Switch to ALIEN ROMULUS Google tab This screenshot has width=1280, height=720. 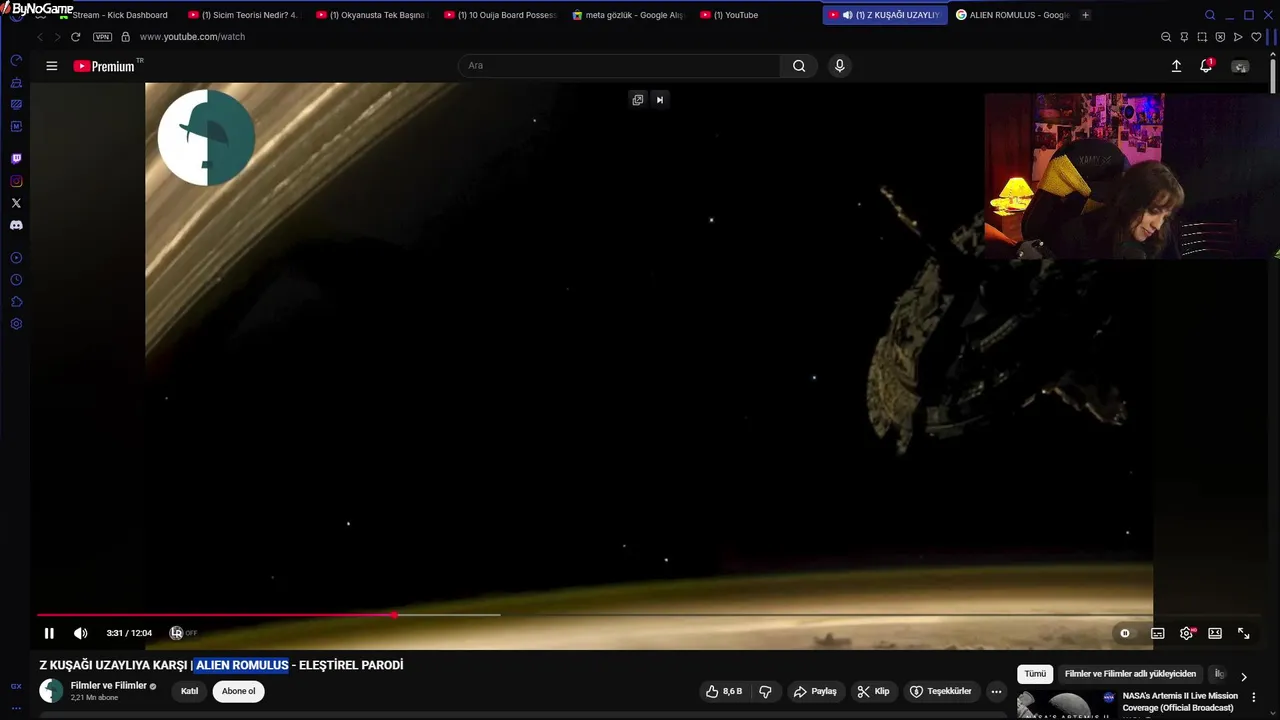tap(1012, 15)
